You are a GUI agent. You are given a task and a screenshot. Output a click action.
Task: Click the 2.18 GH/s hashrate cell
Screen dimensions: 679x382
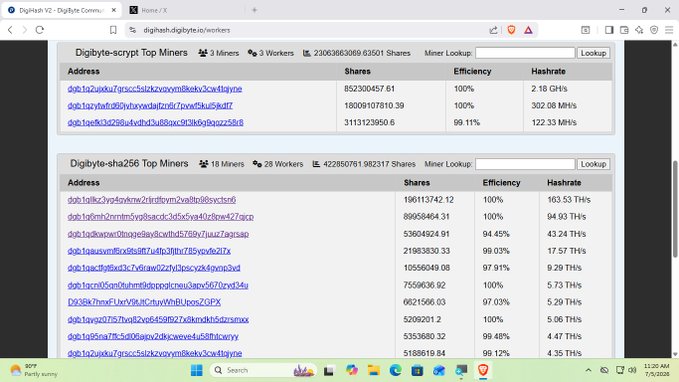[549, 89]
